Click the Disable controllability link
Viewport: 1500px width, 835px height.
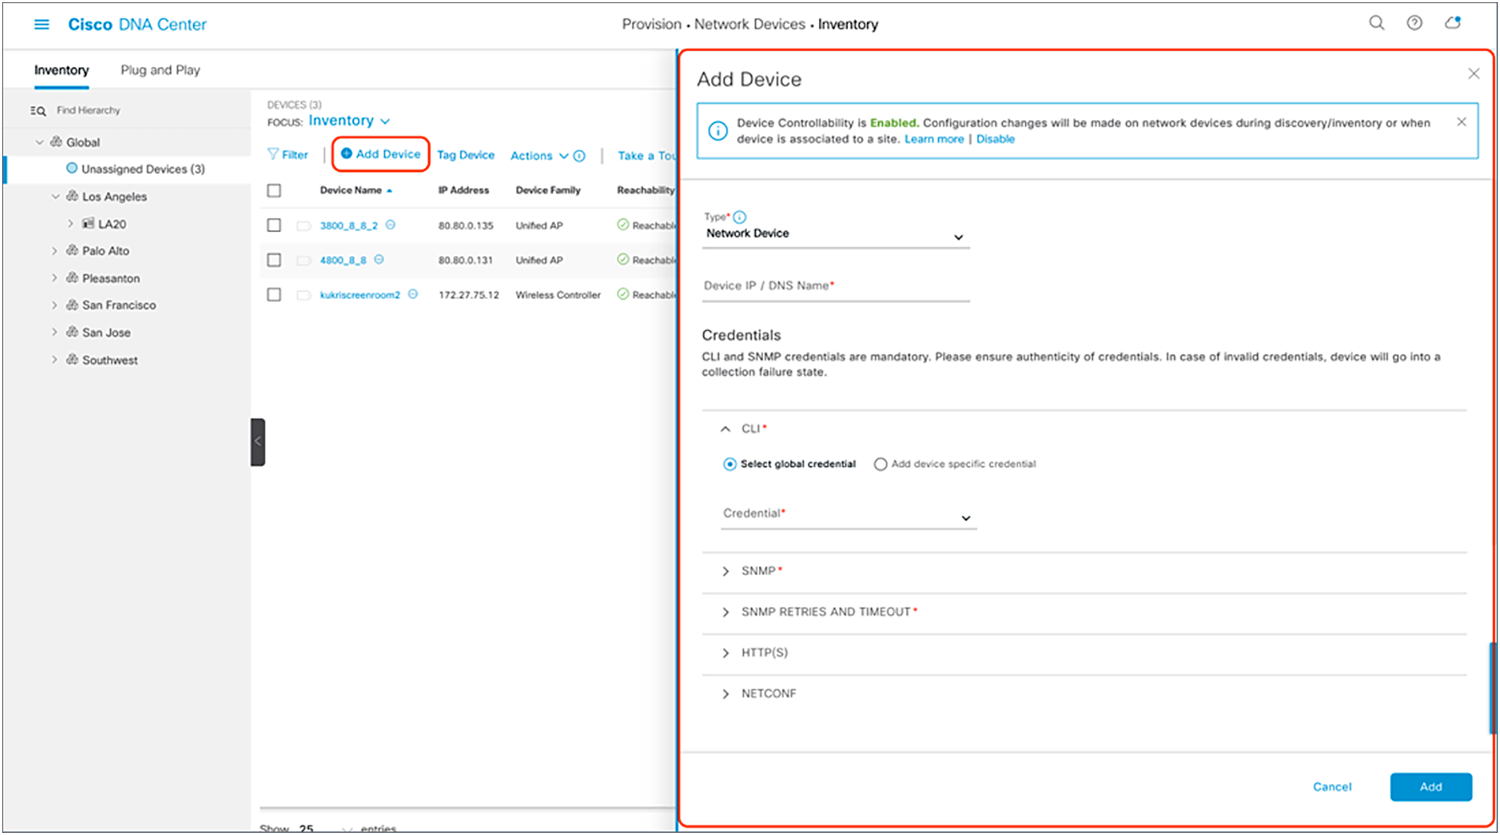996,139
